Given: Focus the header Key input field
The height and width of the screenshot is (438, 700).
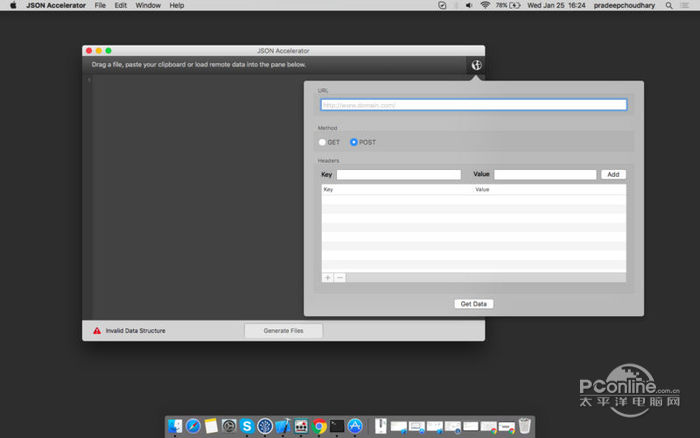Looking at the screenshot, I should click(399, 175).
